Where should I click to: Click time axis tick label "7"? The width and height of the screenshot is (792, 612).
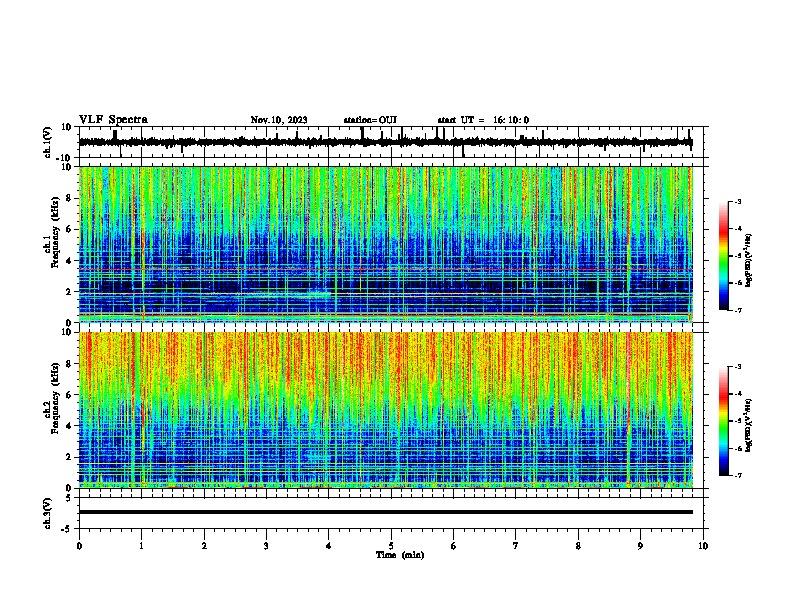coord(516,546)
